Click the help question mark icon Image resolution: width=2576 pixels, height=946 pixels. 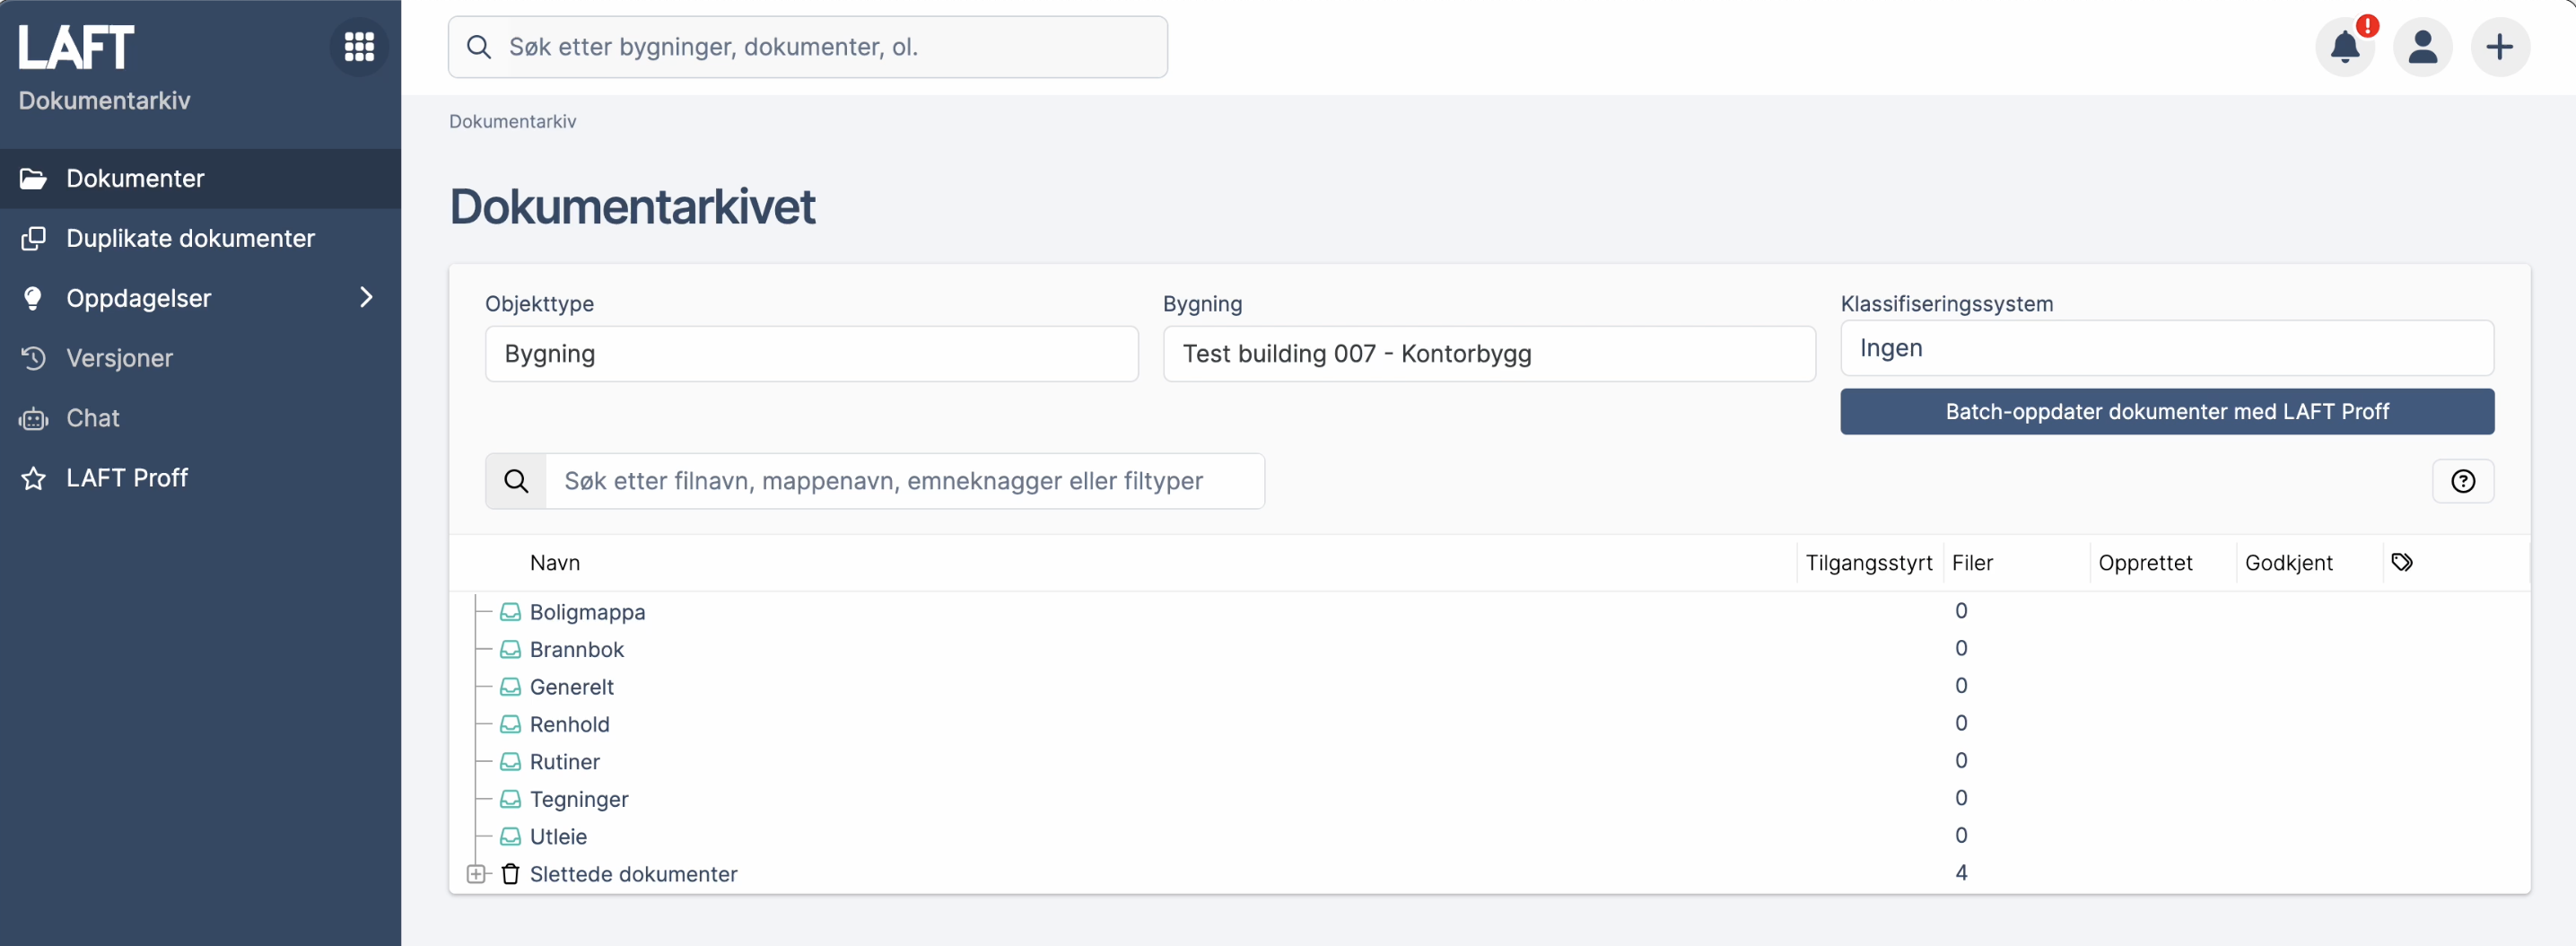(x=2463, y=481)
